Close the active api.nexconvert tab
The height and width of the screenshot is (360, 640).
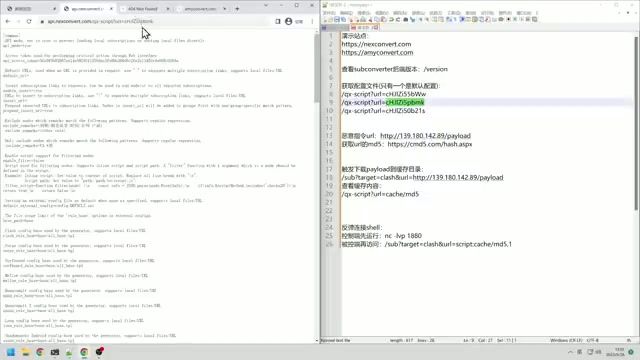[x=111, y=9]
